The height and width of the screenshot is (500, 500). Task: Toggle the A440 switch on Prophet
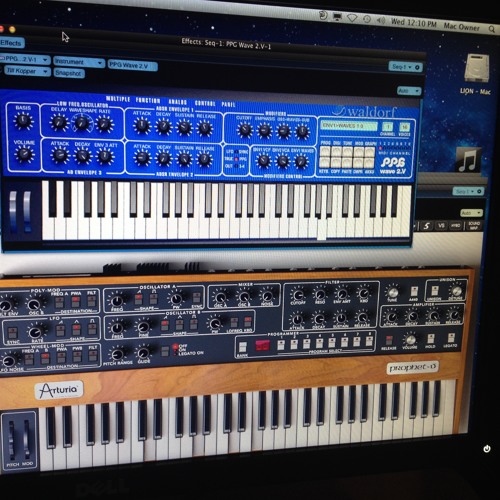[414, 291]
